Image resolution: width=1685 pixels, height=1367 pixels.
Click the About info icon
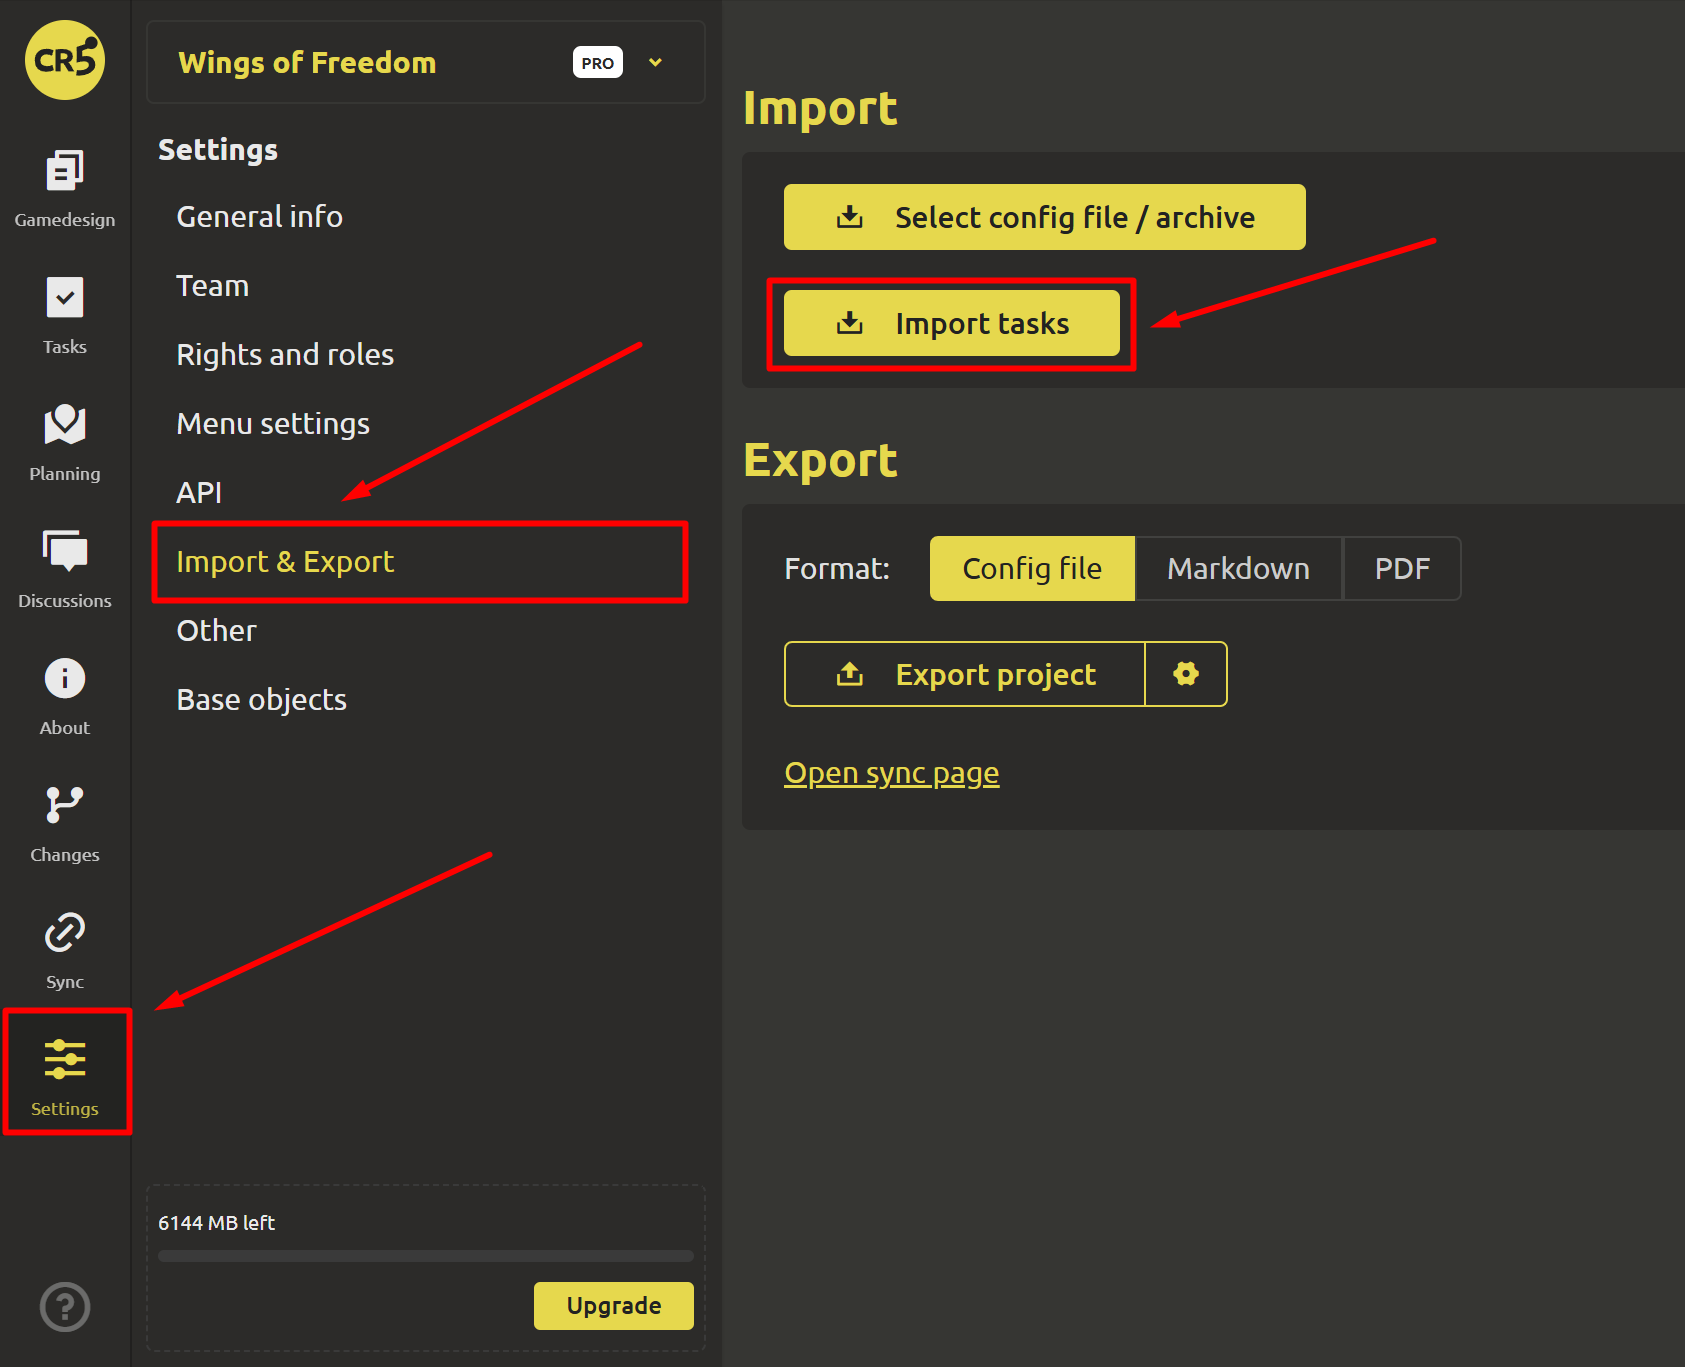[x=64, y=680]
